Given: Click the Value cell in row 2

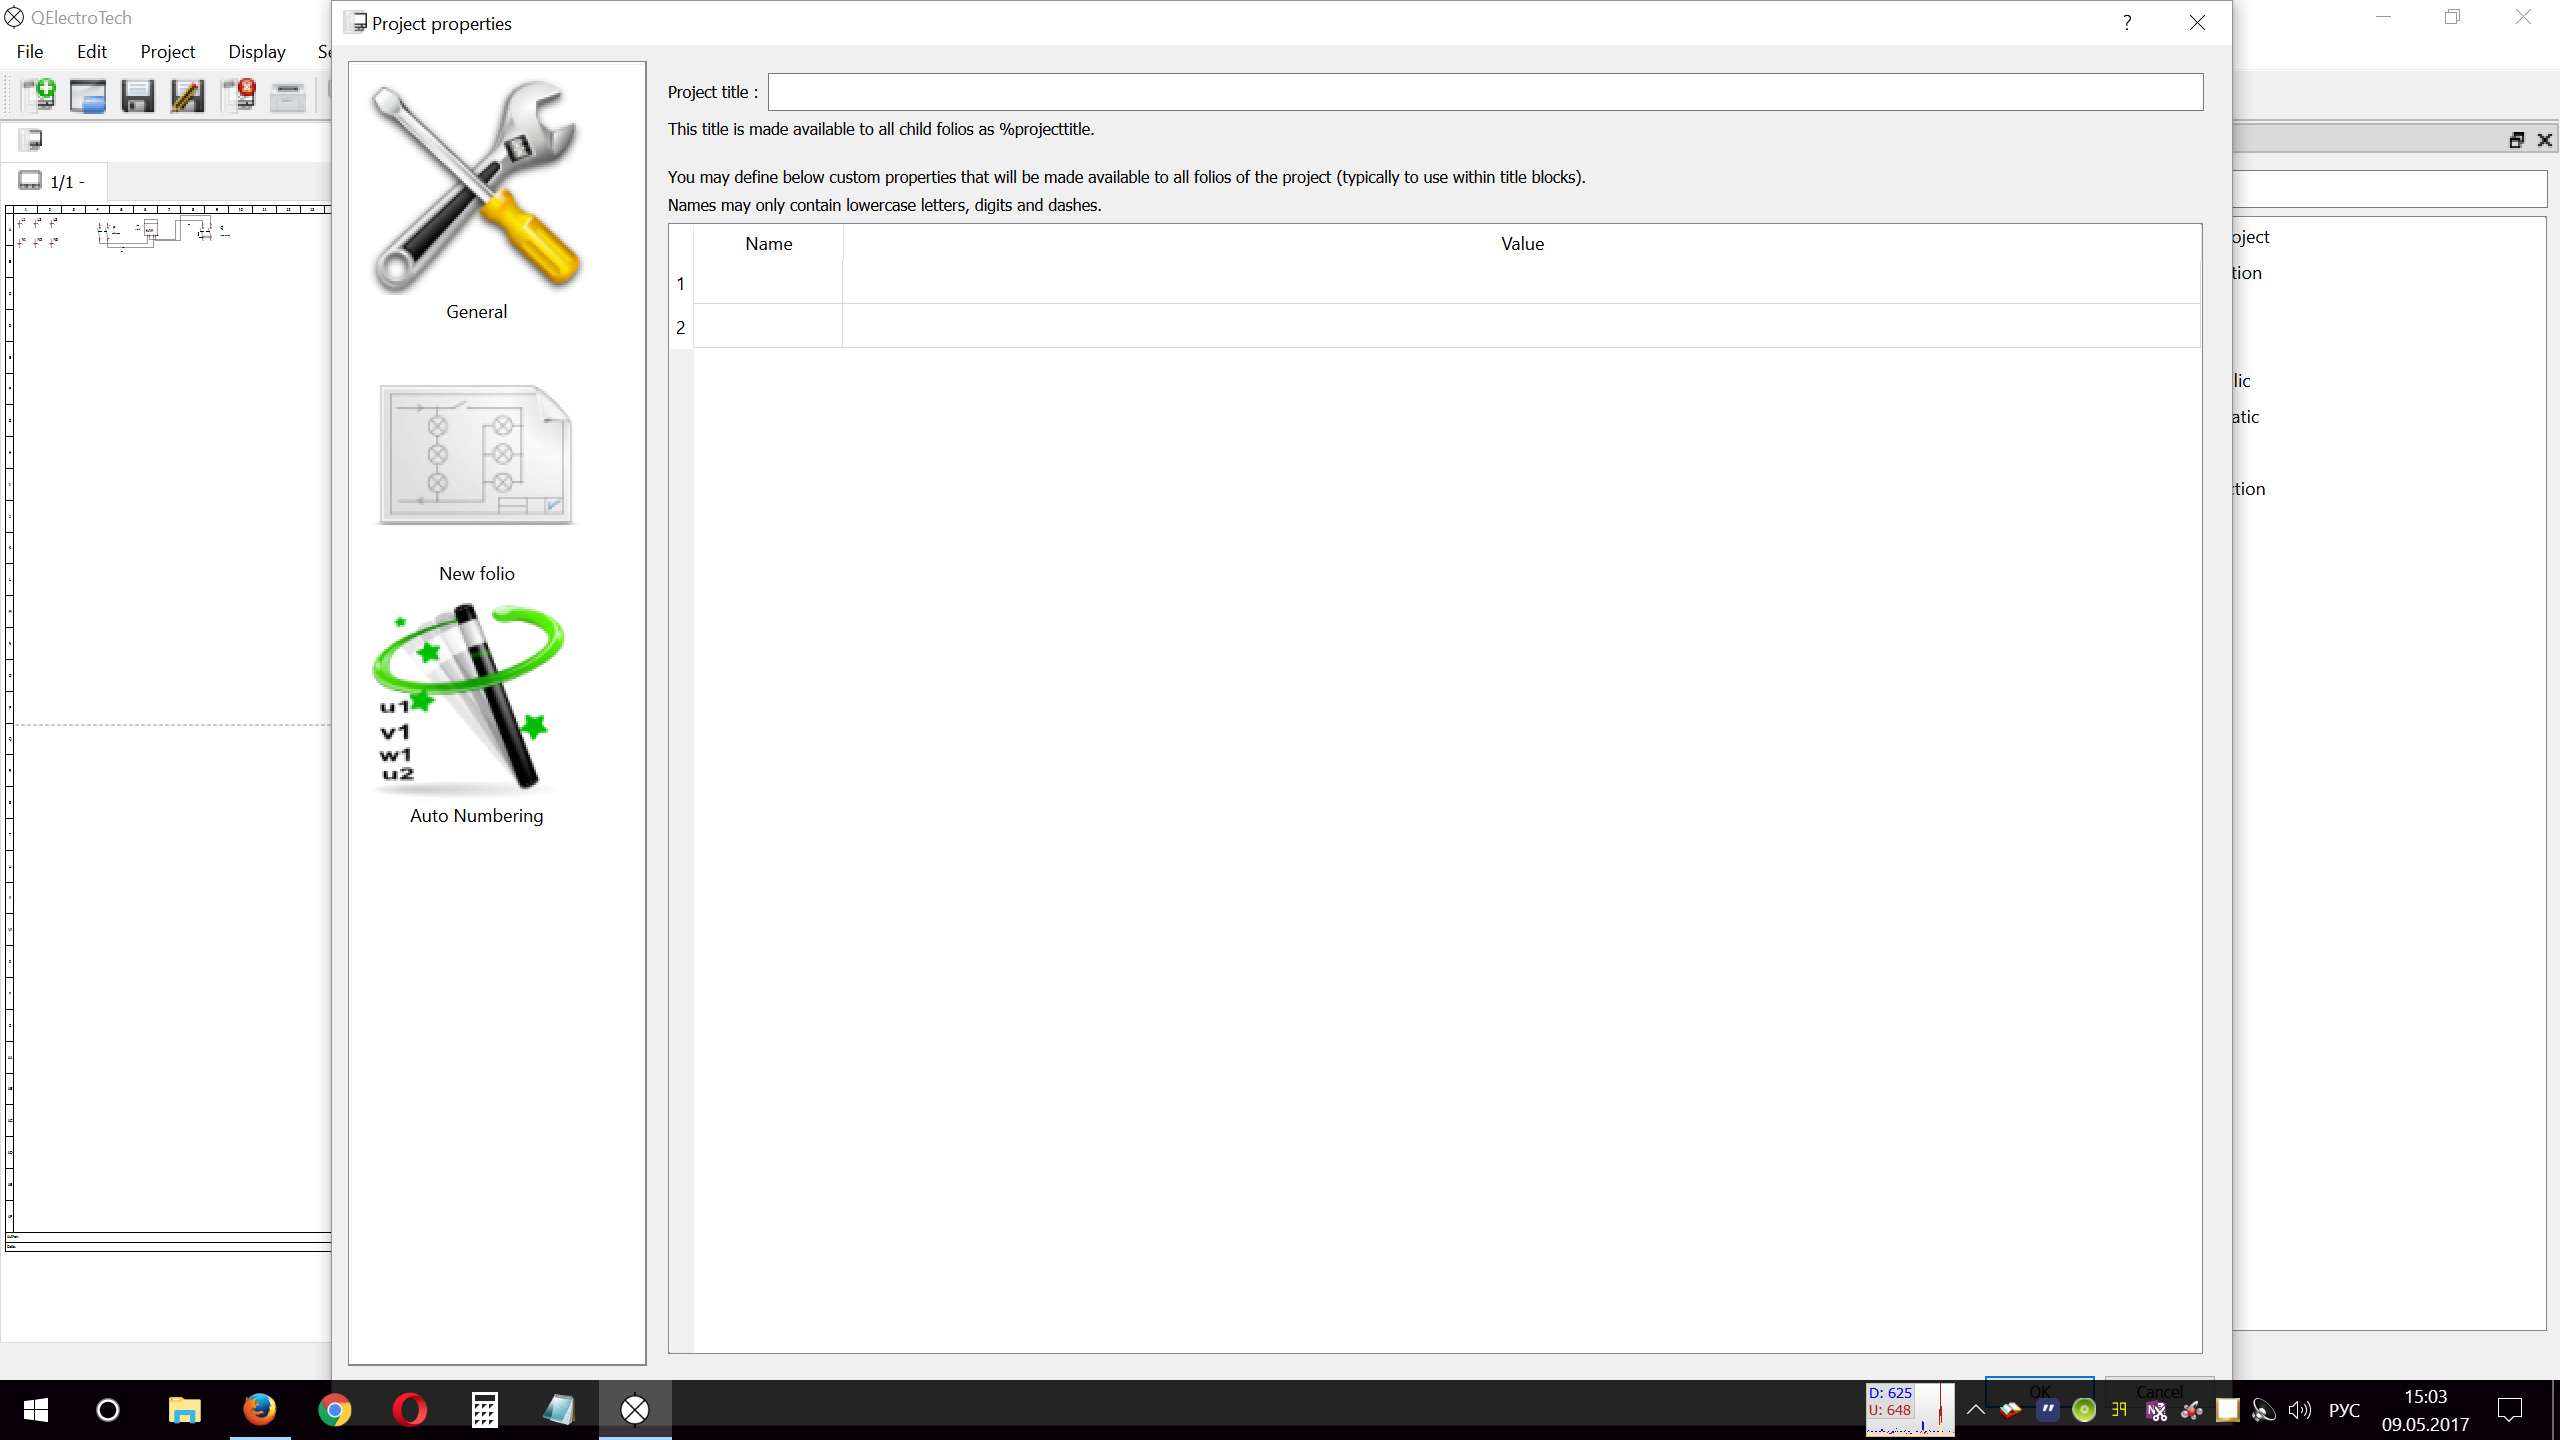Looking at the screenshot, I should coord(1520,327).
